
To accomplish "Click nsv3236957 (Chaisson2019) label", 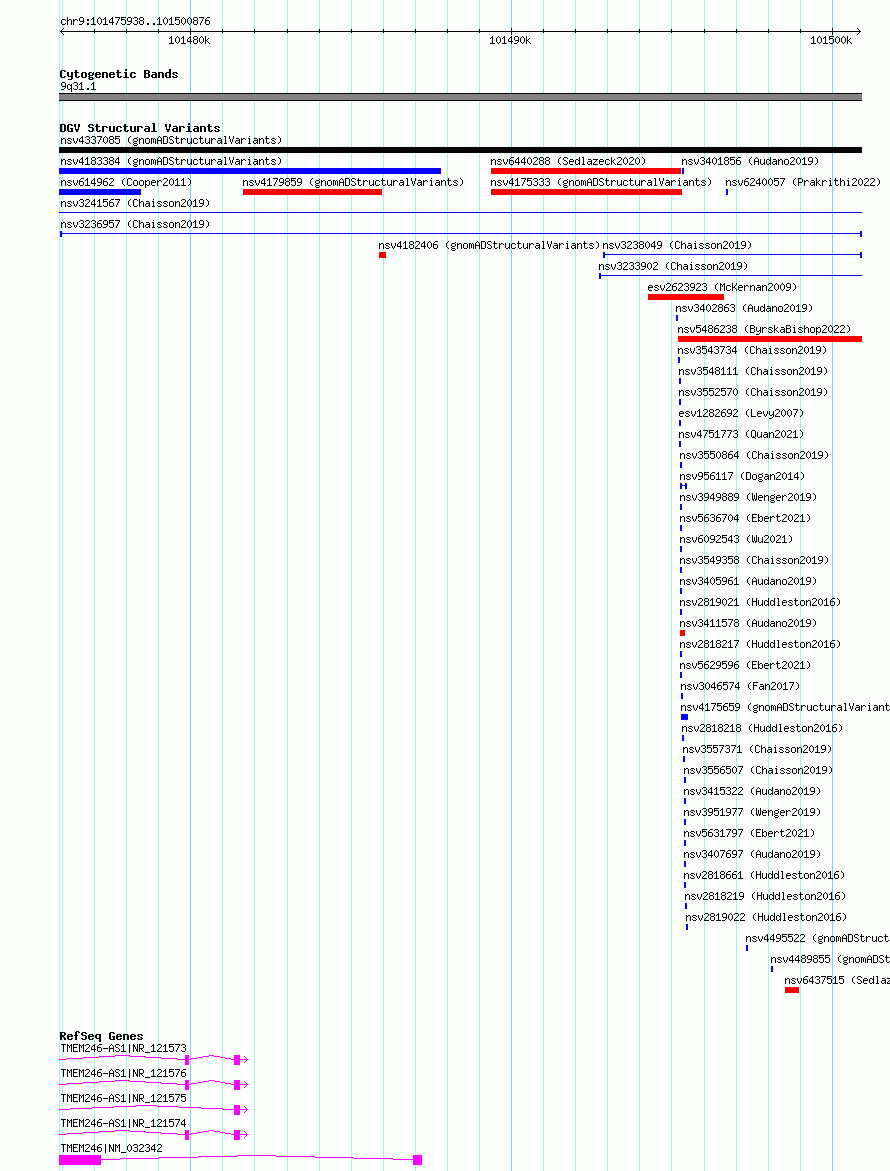I will [x=135, y=224].
